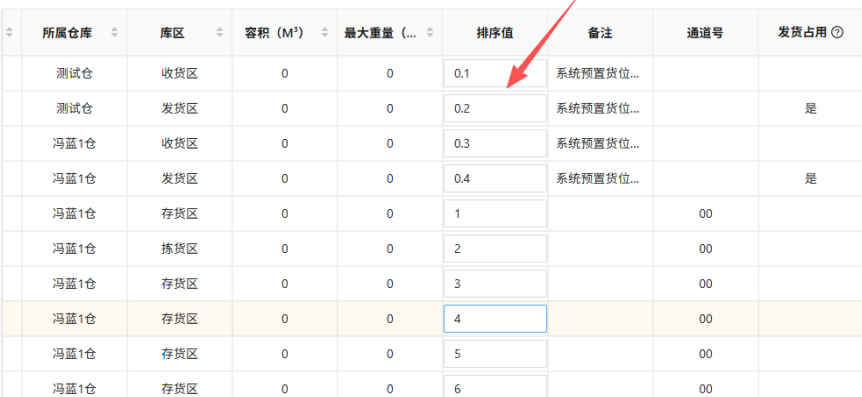Select the sort value input showing 3

[x=495, y=284]
